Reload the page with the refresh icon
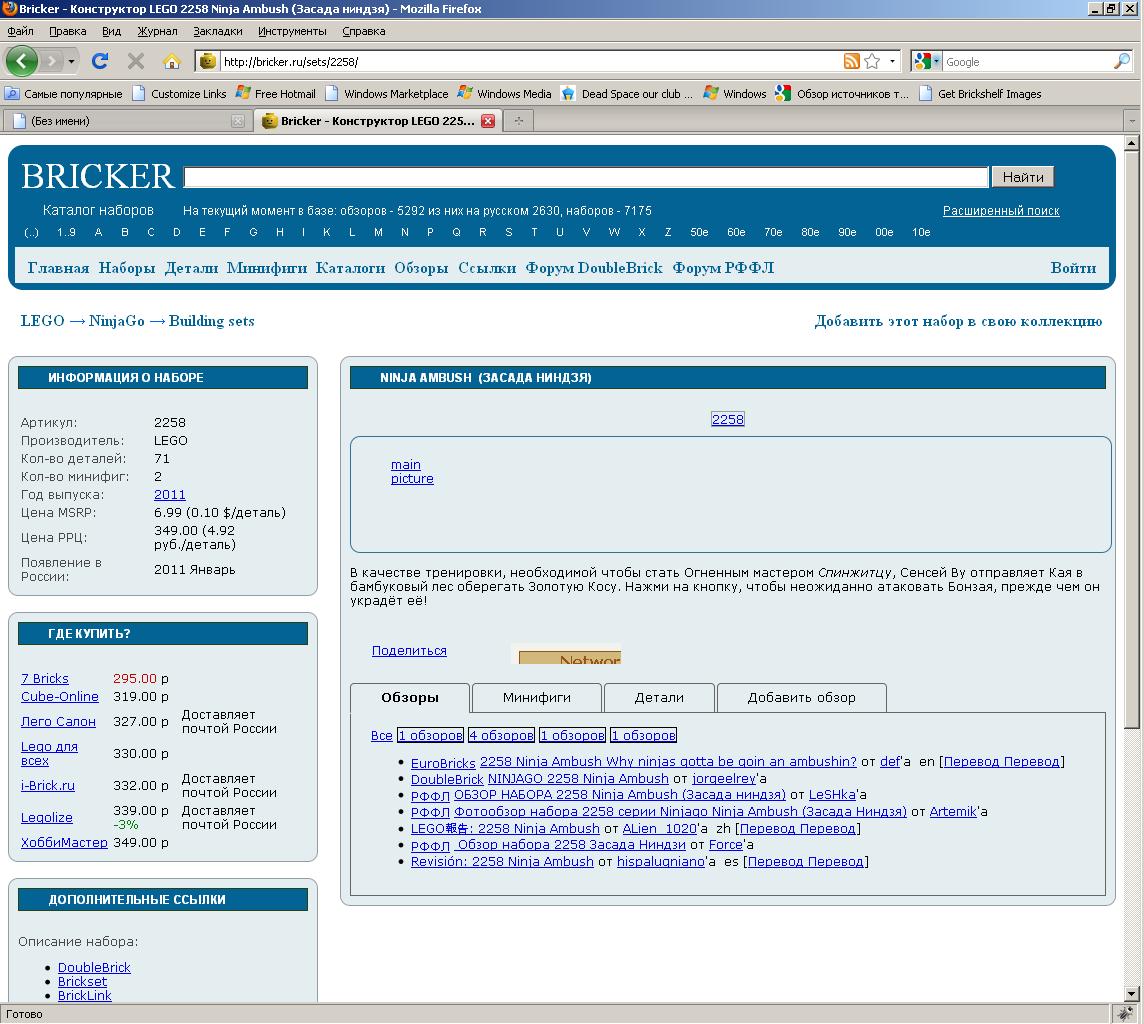Image resolution: width=1144 pixels, height=1024 pixels. coord(100,61)
